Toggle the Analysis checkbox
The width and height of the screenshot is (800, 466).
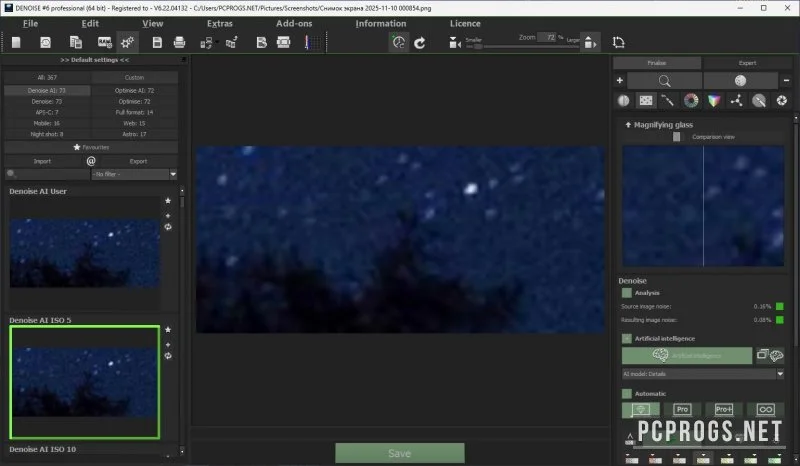(627, 293)
